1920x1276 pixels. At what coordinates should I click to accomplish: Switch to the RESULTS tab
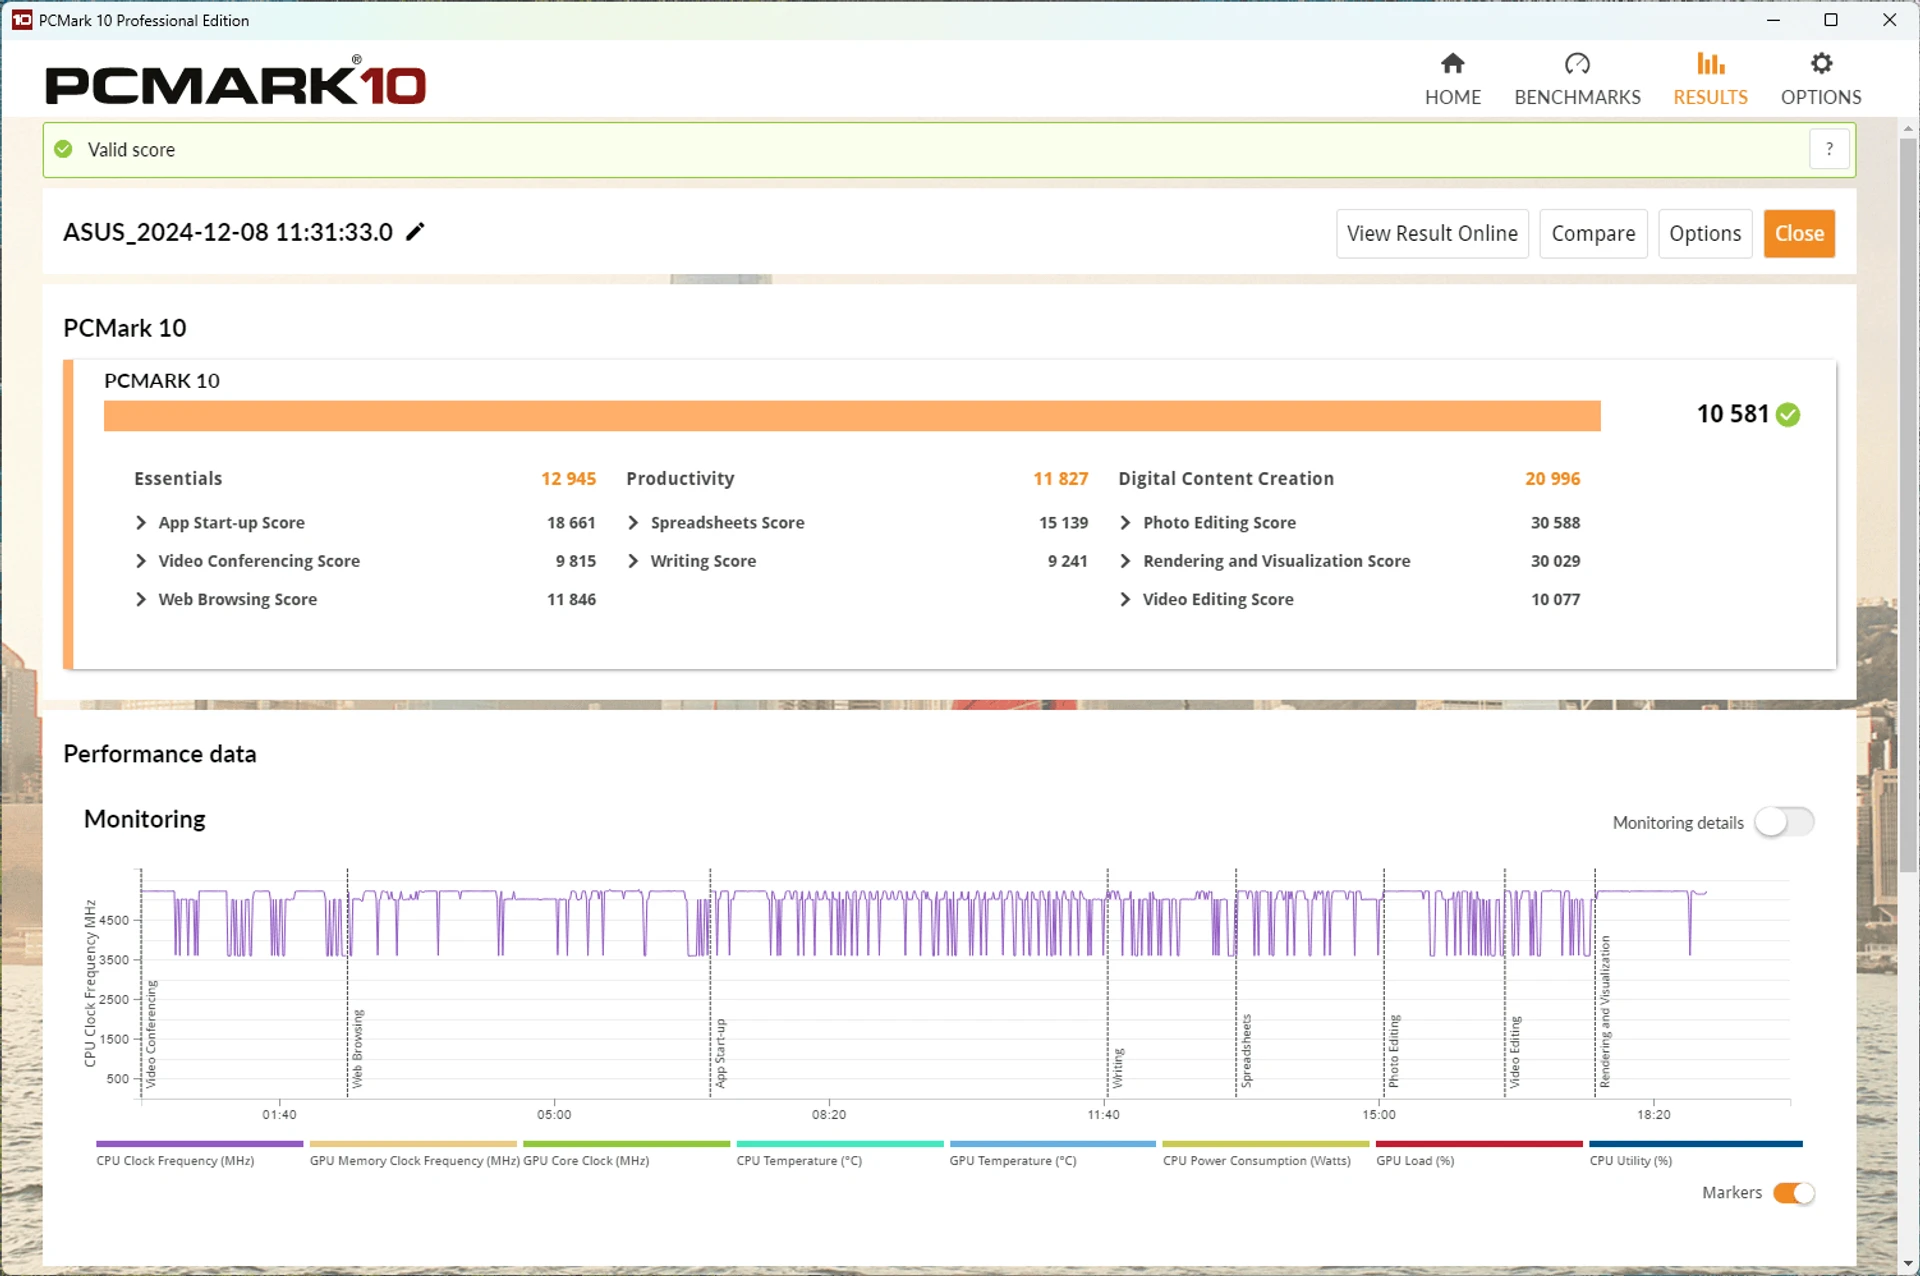tap(1710, 80)
